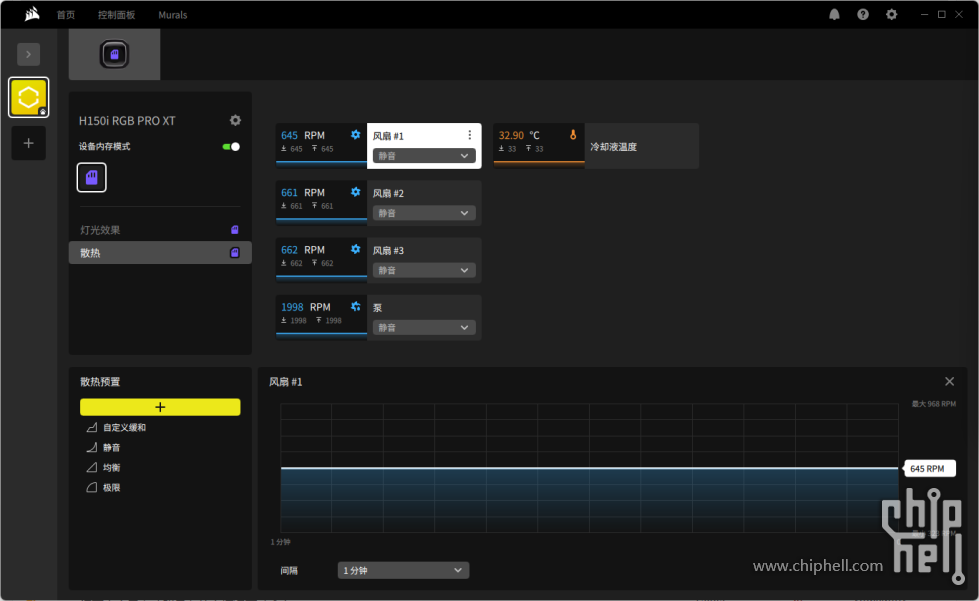This screenshot has height=601, width=979.
Task: Open the help question mark icon
Action: coord(863,14)
